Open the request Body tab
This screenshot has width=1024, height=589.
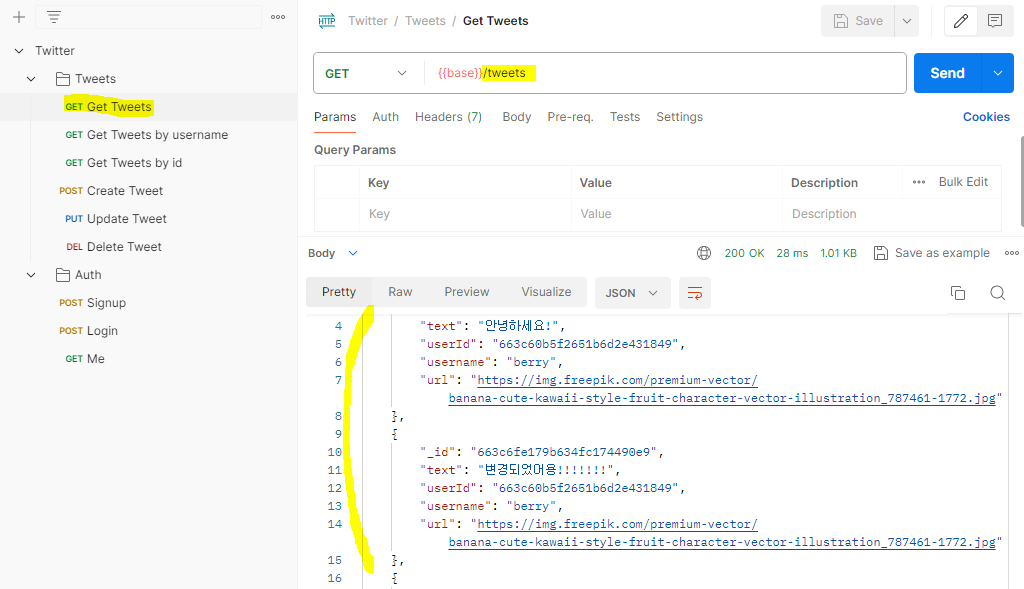point(517,117)
